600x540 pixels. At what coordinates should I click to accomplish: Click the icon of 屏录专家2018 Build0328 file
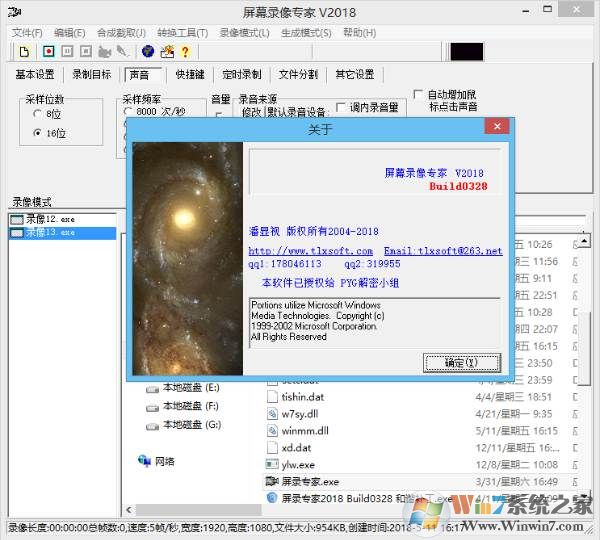(272, 498)
